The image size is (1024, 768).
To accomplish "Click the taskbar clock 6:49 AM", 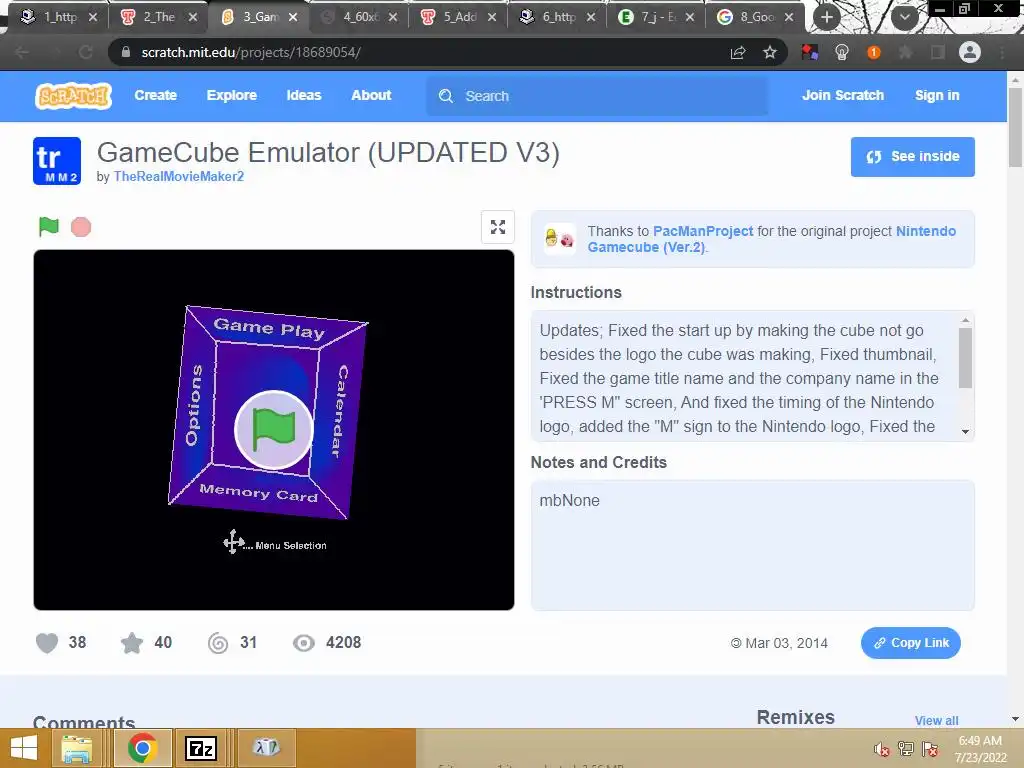I will pyautogui.click(x=980, y=749).
